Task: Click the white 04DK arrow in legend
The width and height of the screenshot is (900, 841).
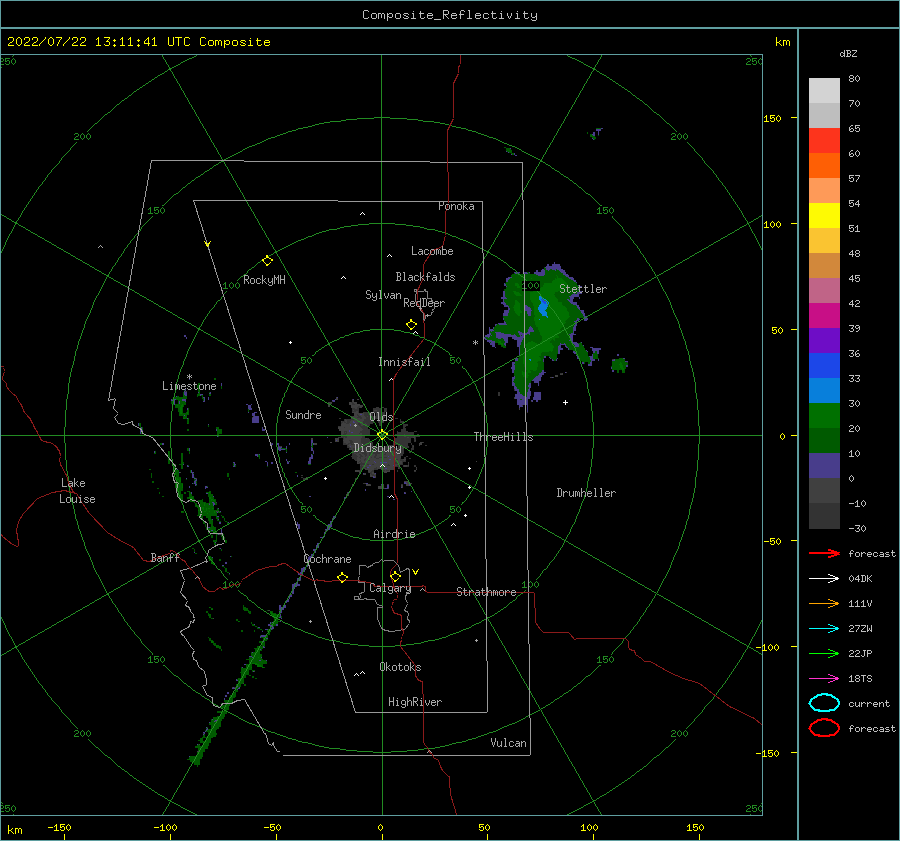Action: click(824, 579)
